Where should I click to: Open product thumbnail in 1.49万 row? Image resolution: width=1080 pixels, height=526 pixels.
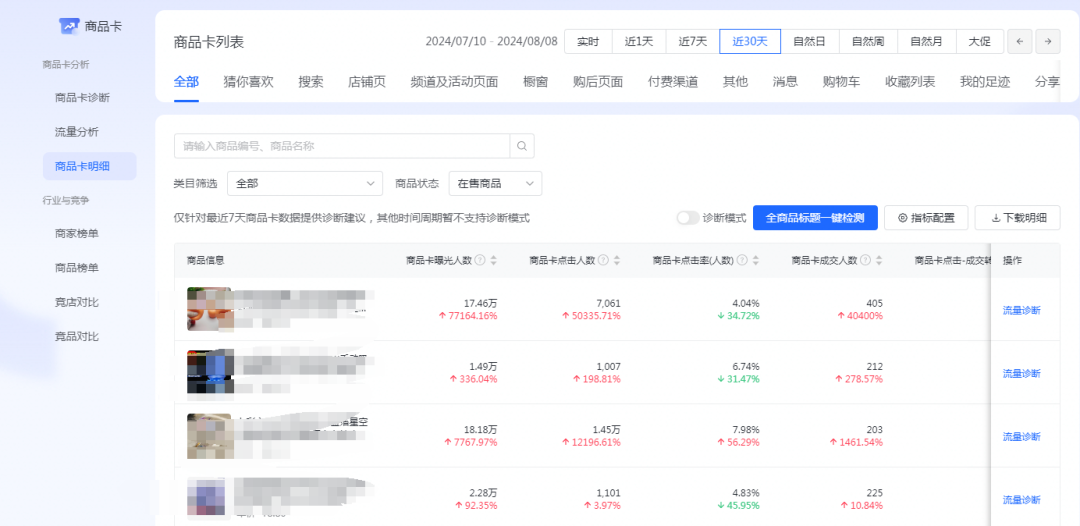tap(209, 372)
